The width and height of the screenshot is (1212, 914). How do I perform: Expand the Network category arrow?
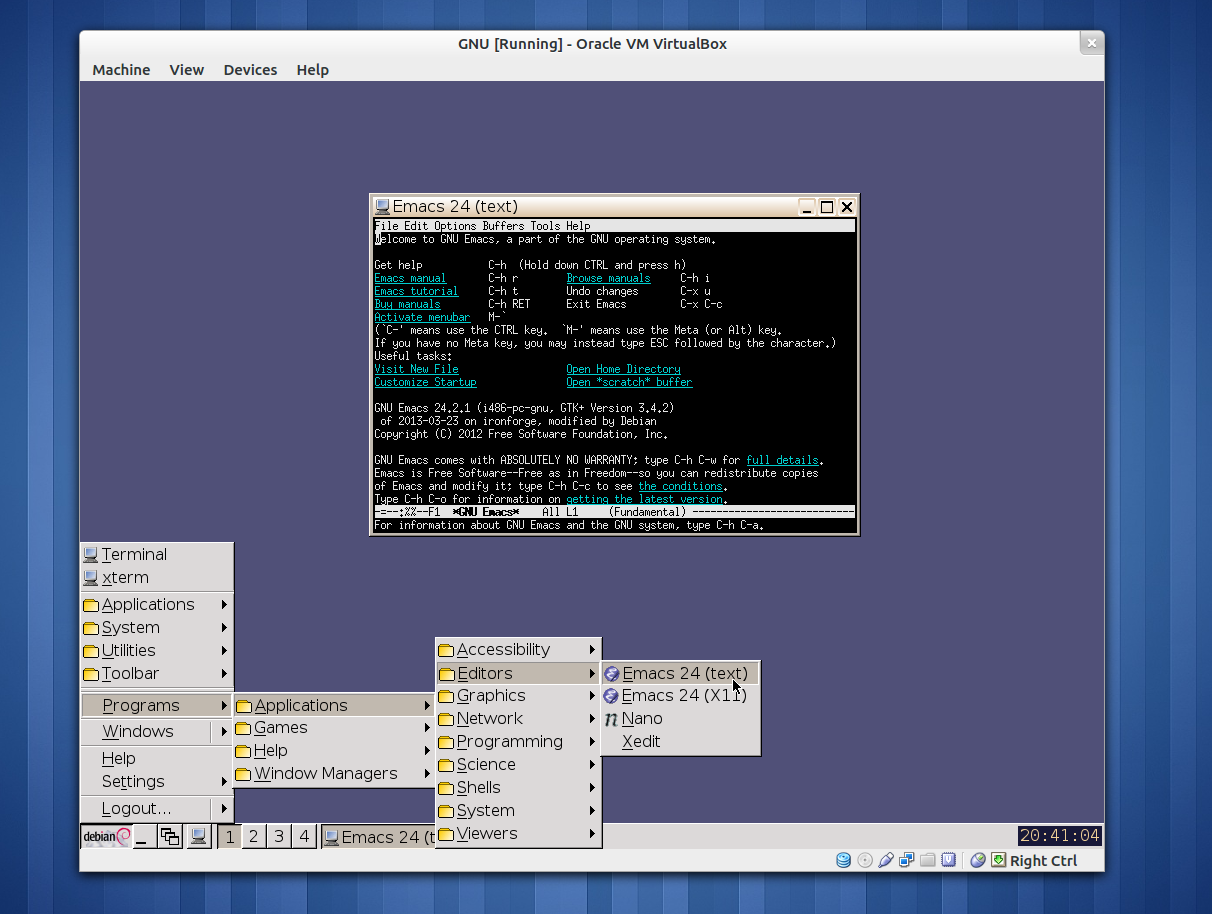point(592,718)
